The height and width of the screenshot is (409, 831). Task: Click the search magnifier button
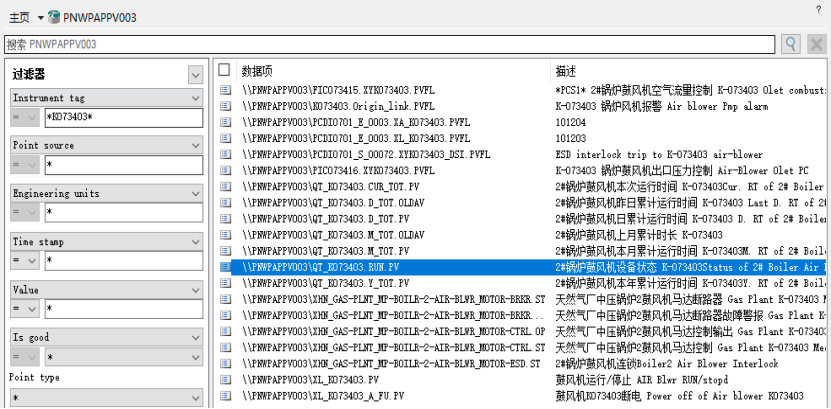[x=791, y=45]
